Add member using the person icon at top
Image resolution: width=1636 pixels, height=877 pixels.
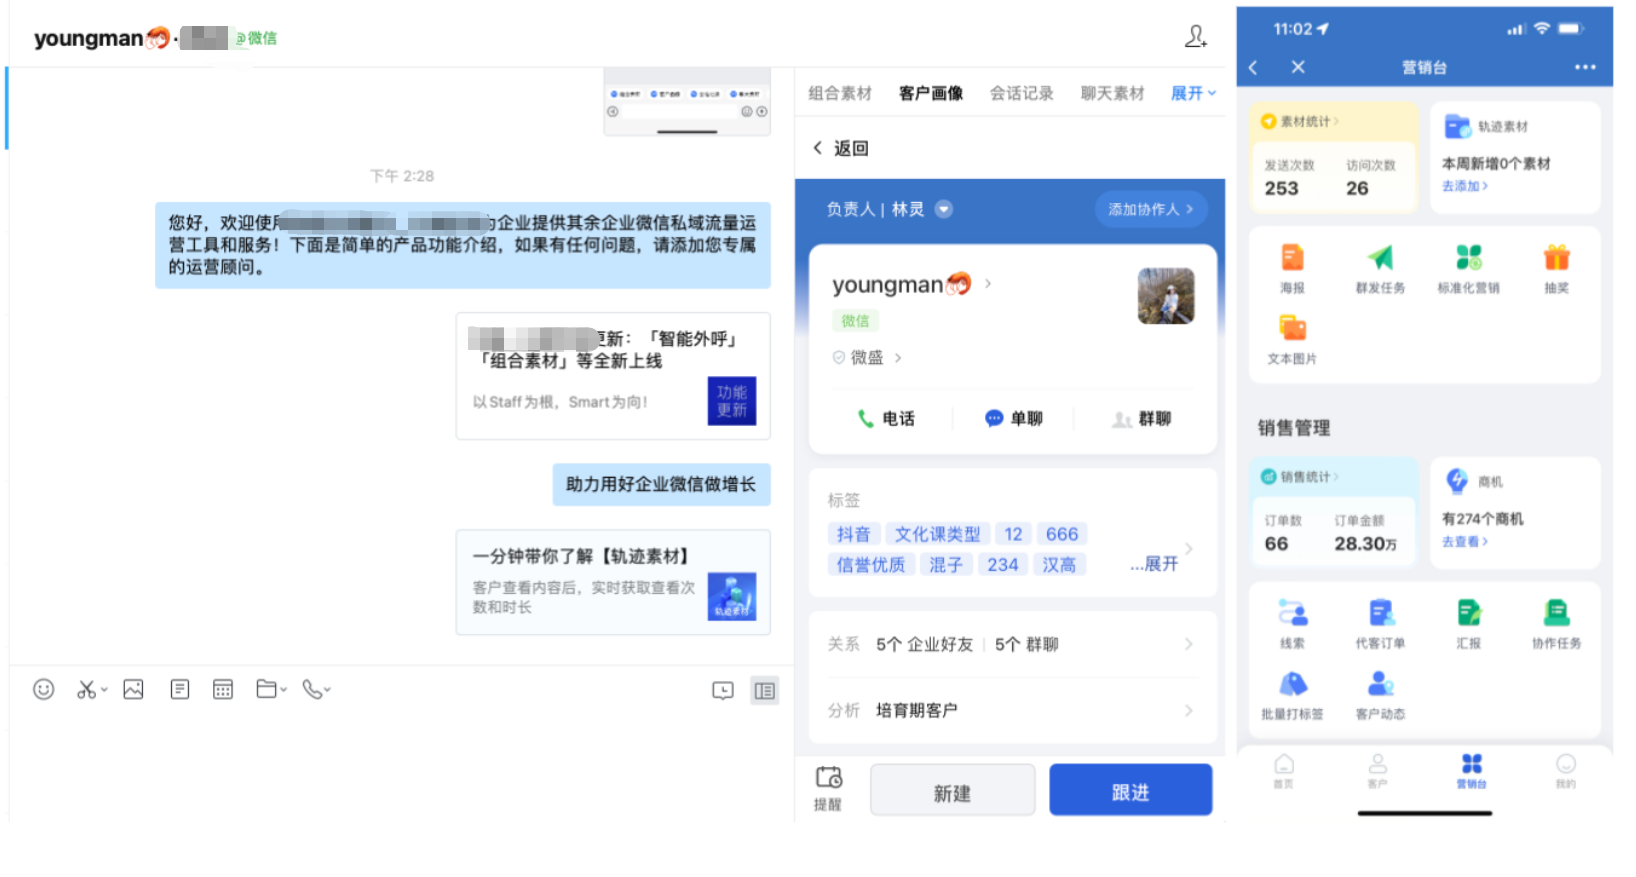pos(1196,37)
